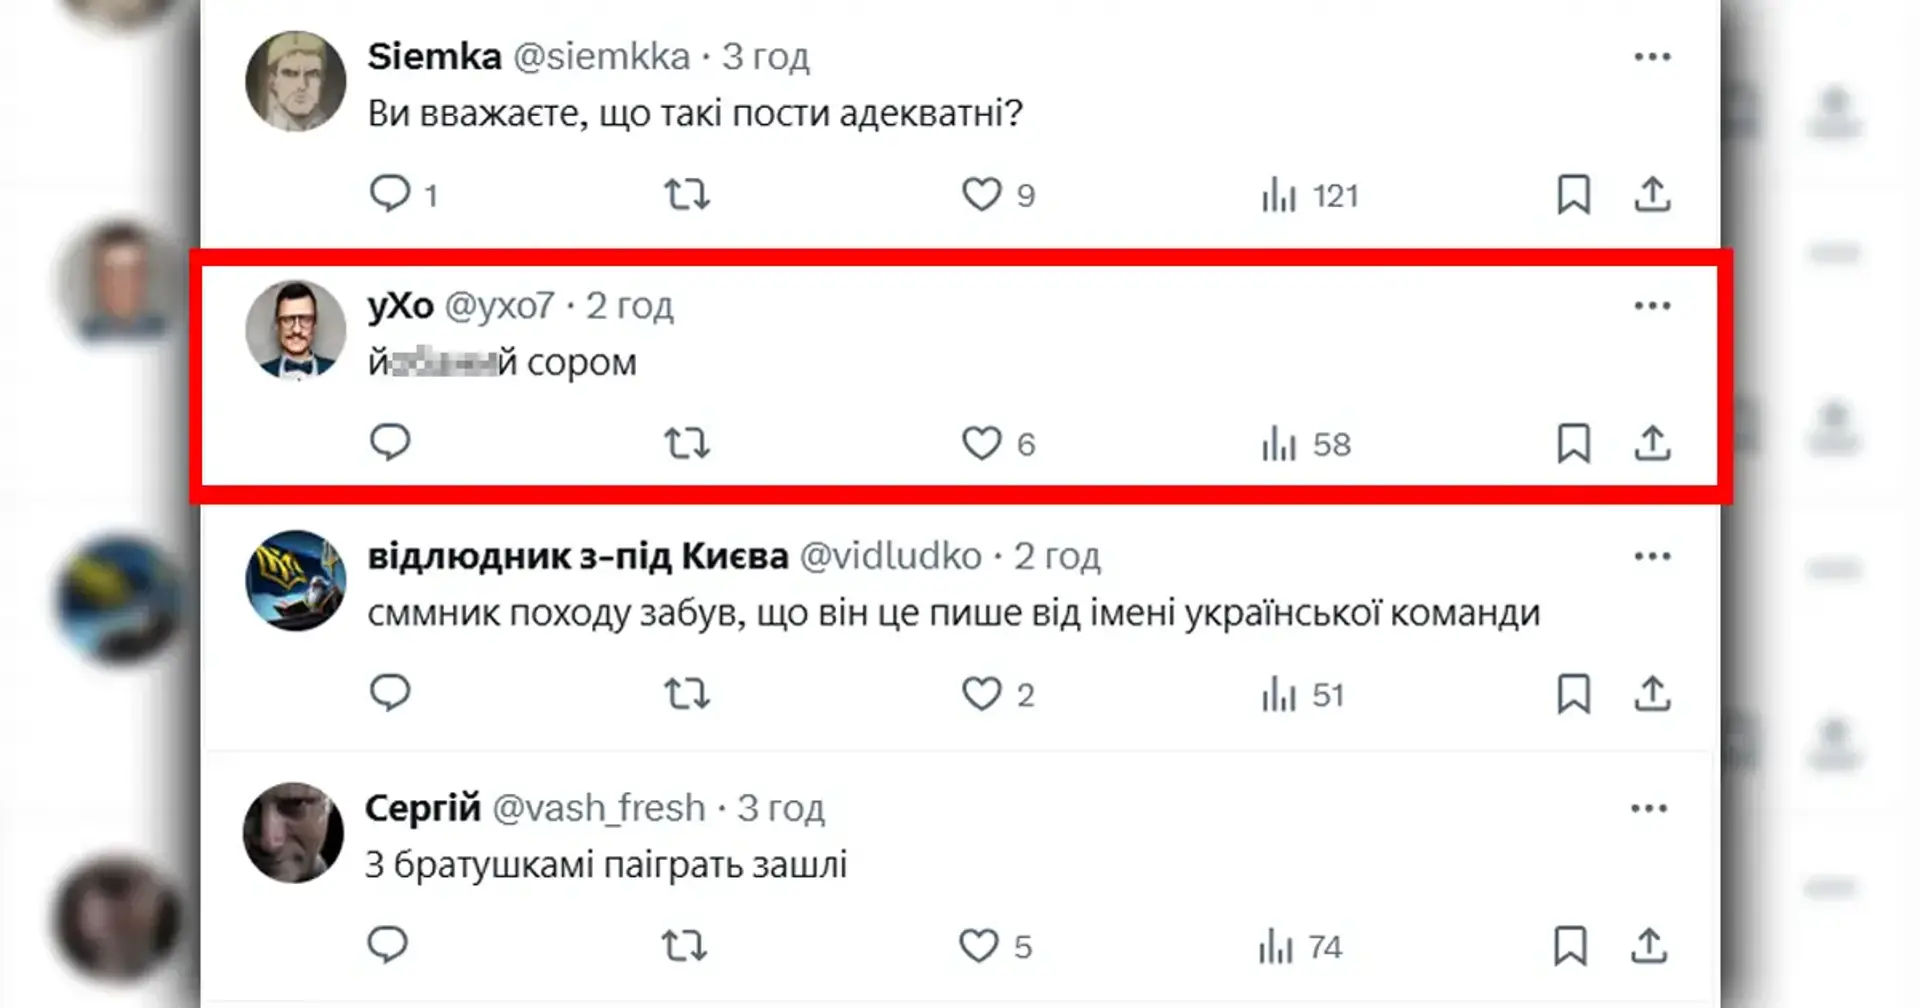
Task: Open Сергій's profile name link
Action: [x=423, y=808]
